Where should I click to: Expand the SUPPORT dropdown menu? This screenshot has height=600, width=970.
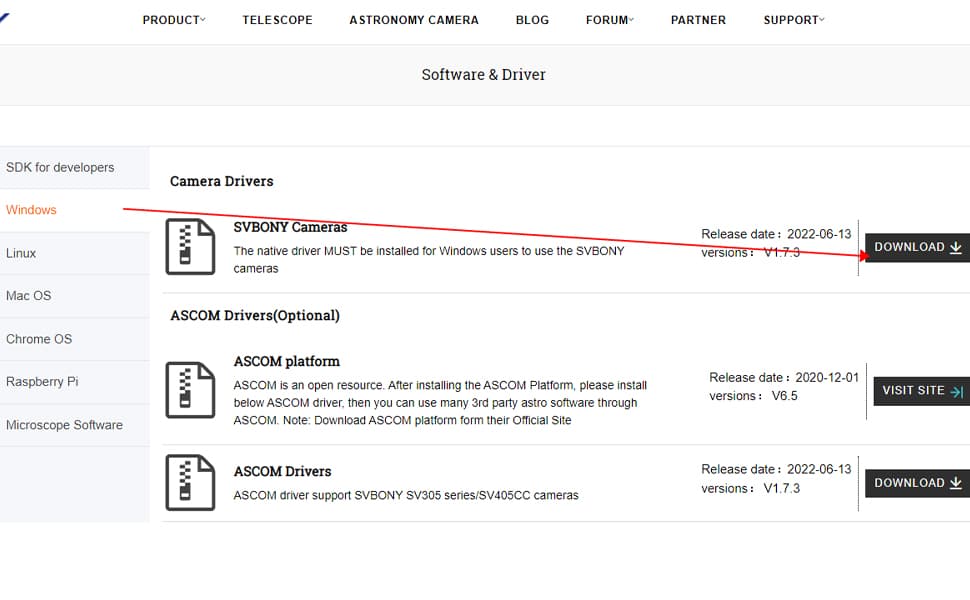click(x=794, y=20)
